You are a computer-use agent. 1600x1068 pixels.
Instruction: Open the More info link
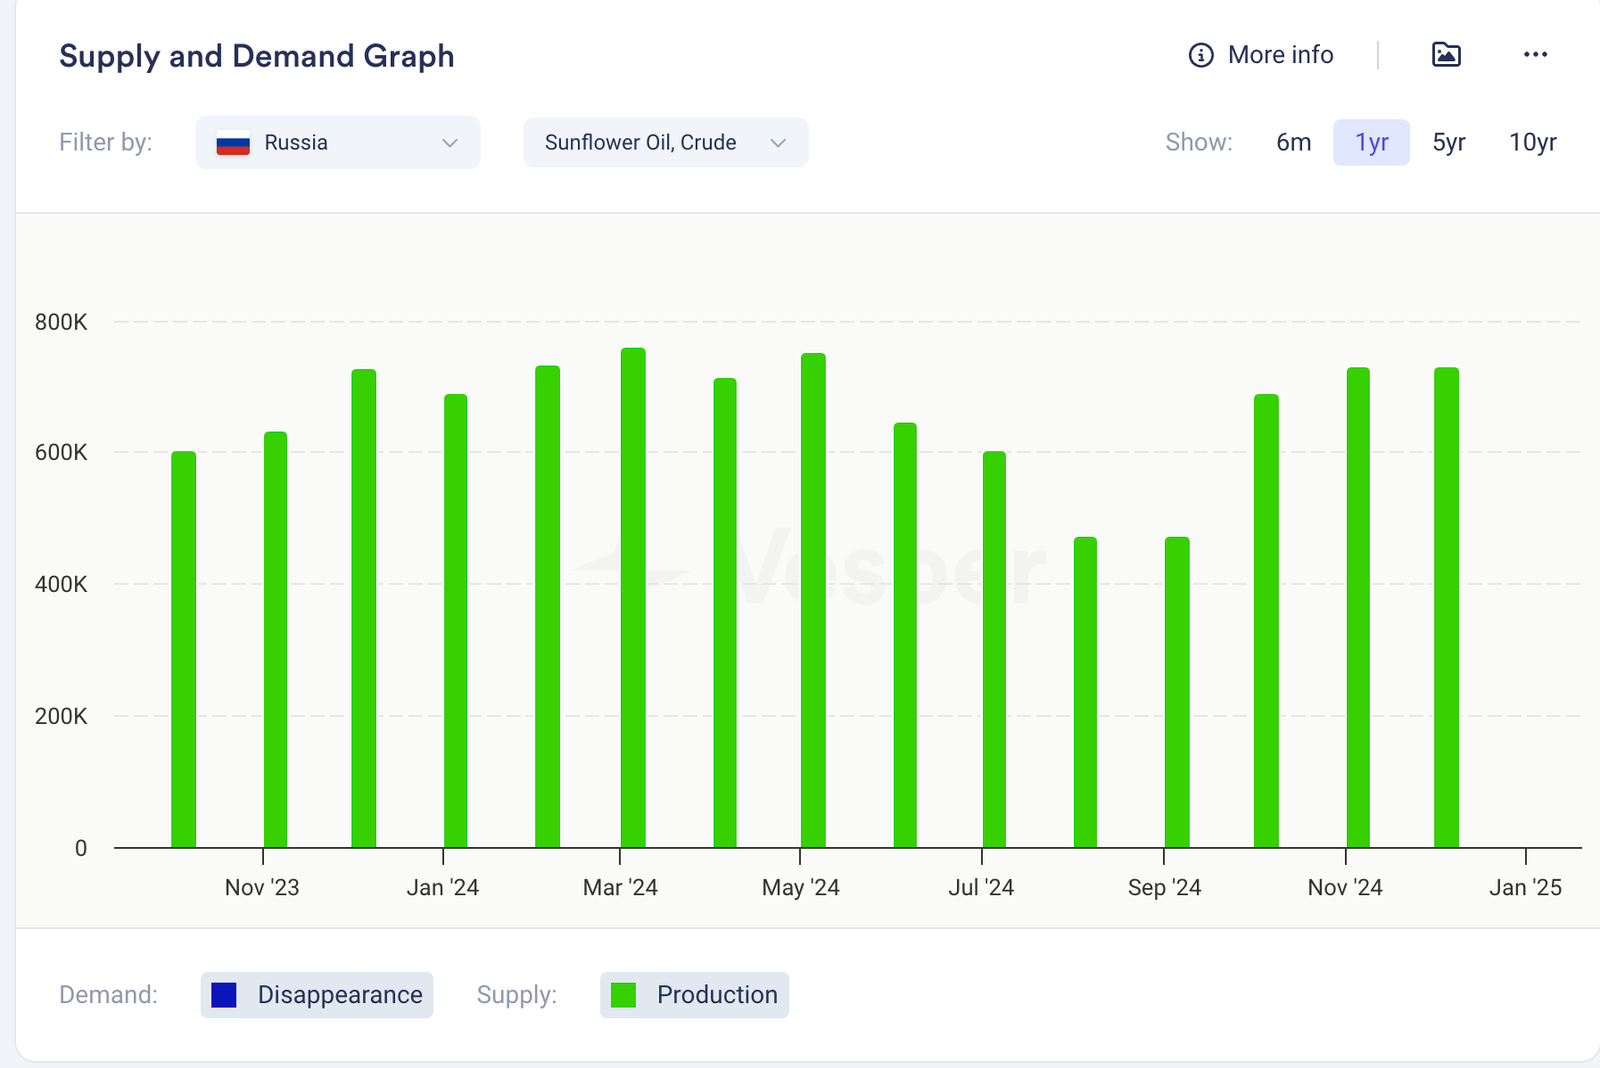click(x=1280, y=55)
